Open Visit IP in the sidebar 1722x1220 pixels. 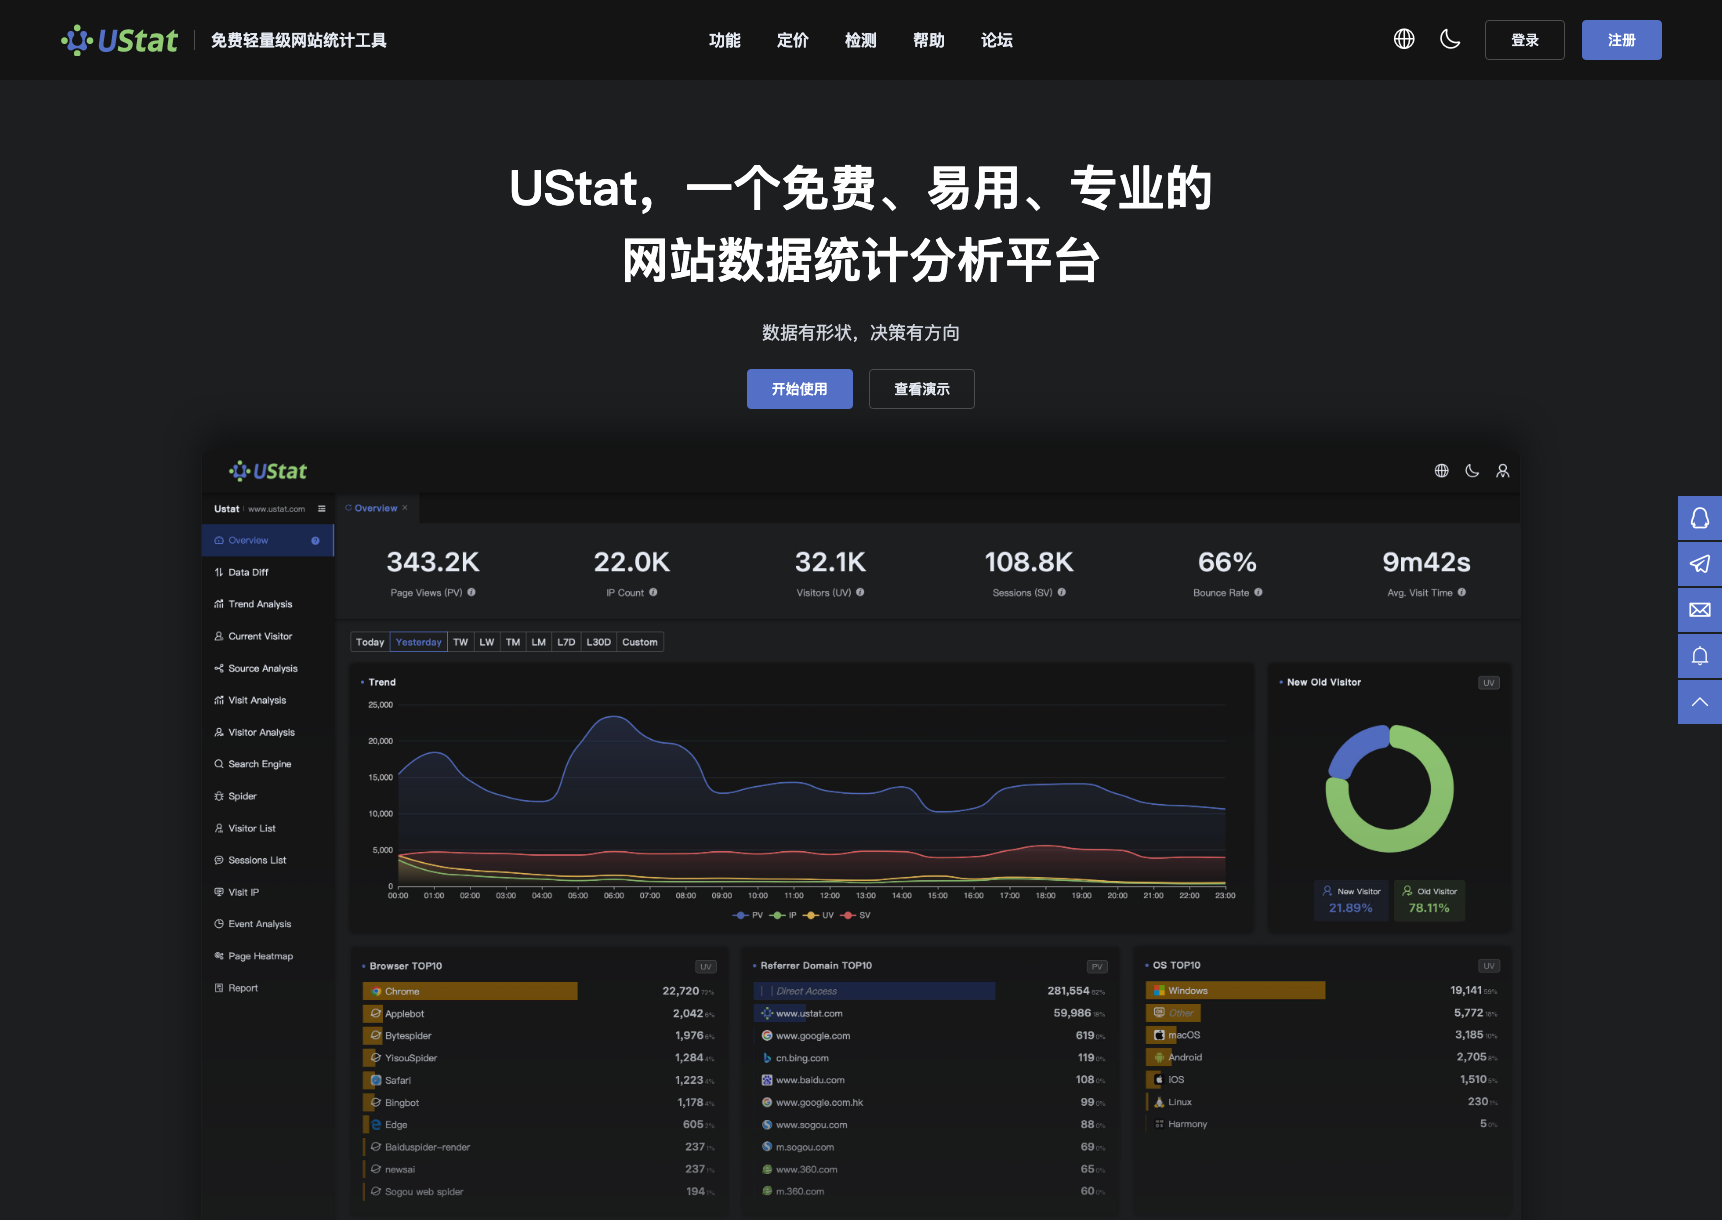tap(267, 892)
